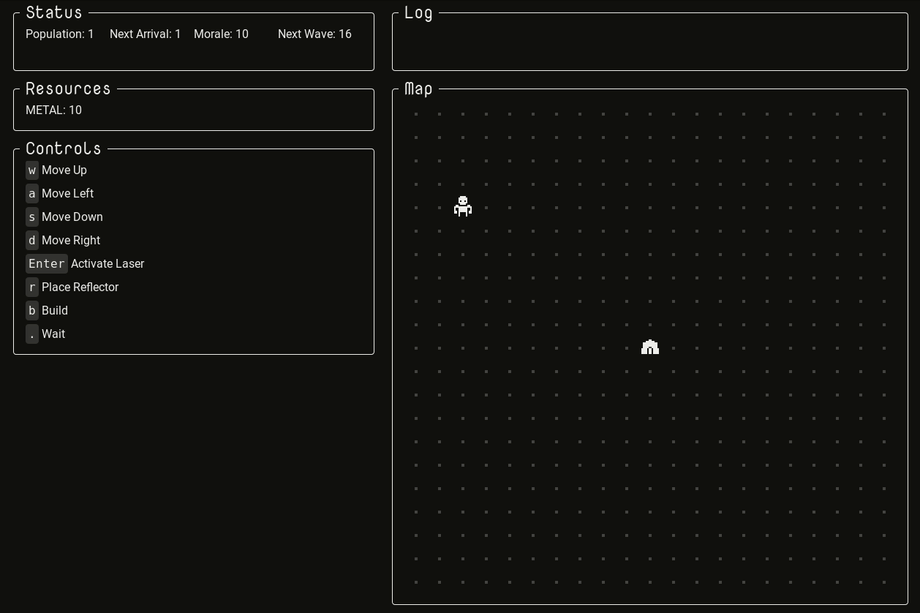
Task: Click the Resources panel heading
Action: (x=68, y=89)
